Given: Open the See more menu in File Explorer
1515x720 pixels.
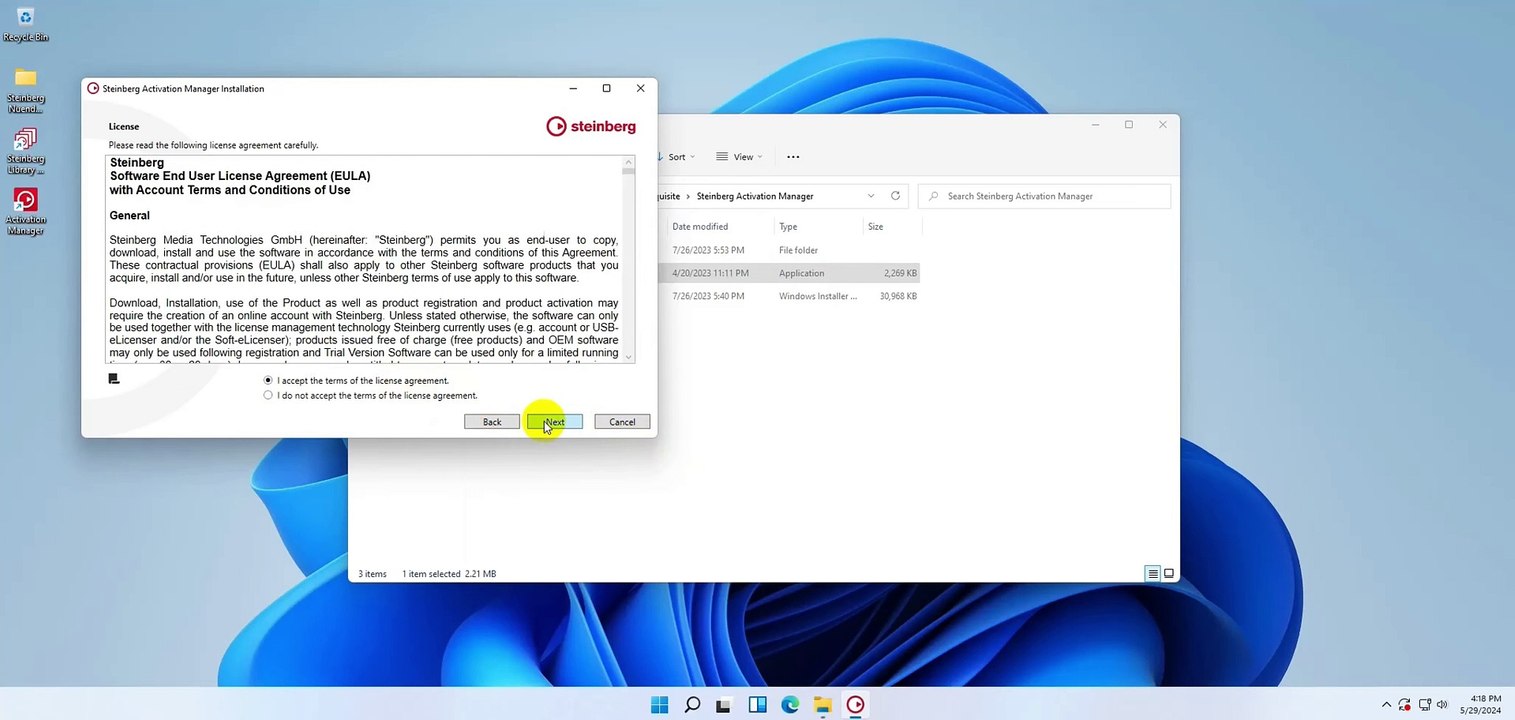Looking at the screenshot, I should (793, 157).
